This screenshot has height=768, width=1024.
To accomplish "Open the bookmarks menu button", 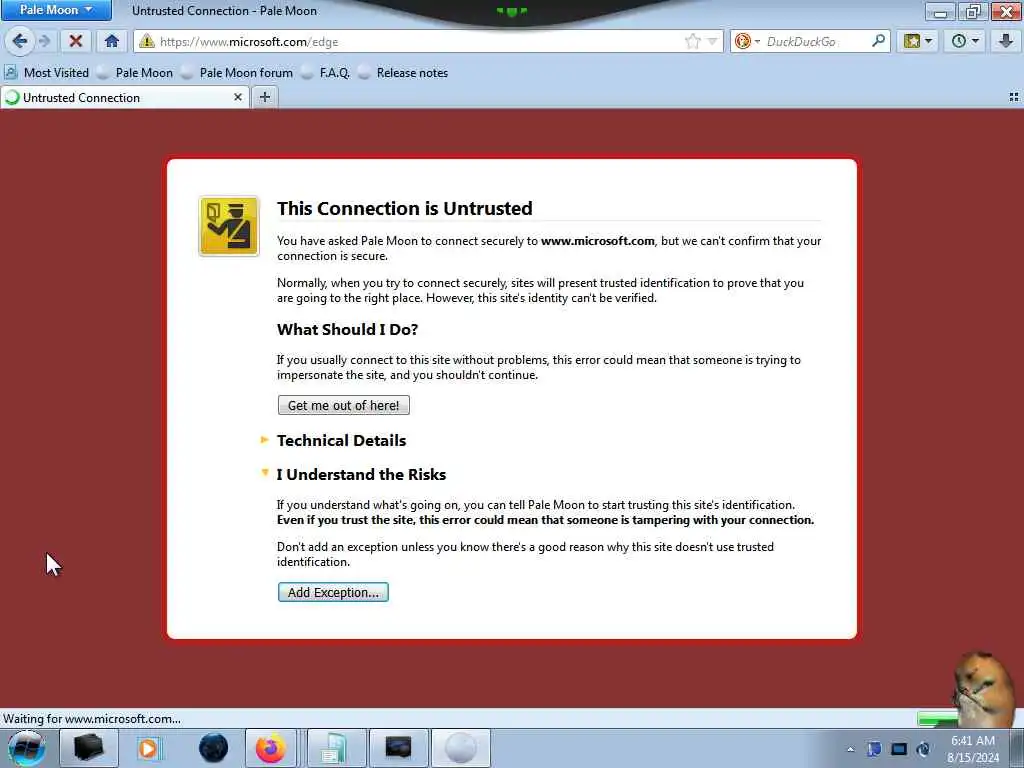I will click(917, 41).
